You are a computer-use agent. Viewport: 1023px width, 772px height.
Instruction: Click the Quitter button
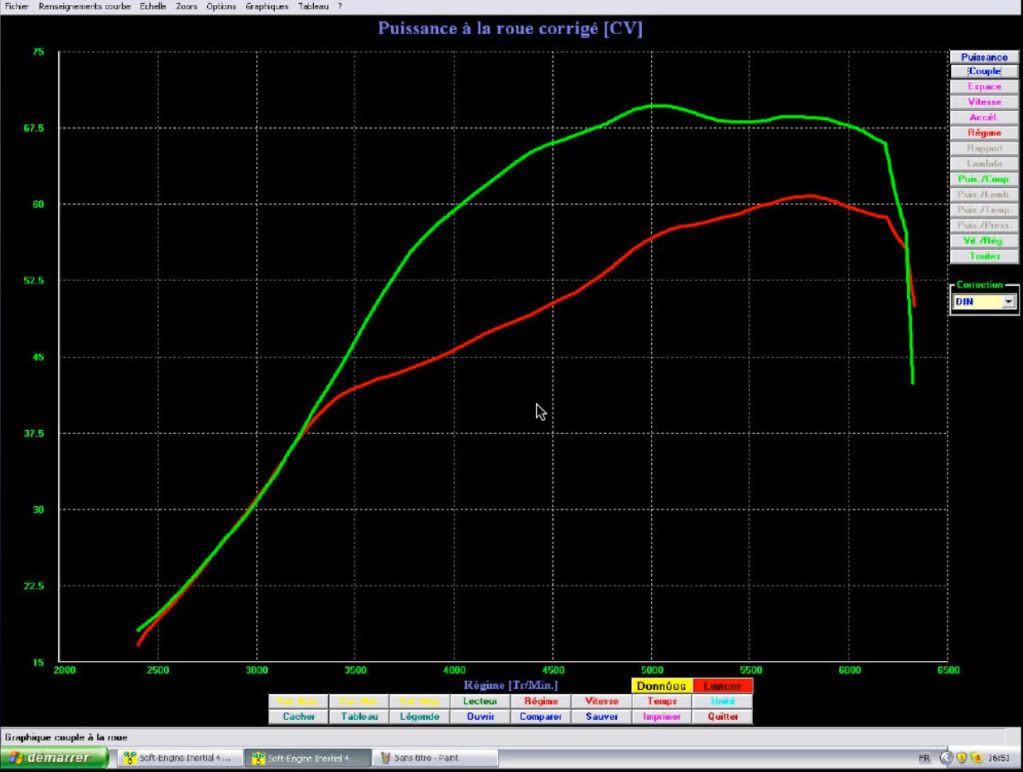click(722, 716)
